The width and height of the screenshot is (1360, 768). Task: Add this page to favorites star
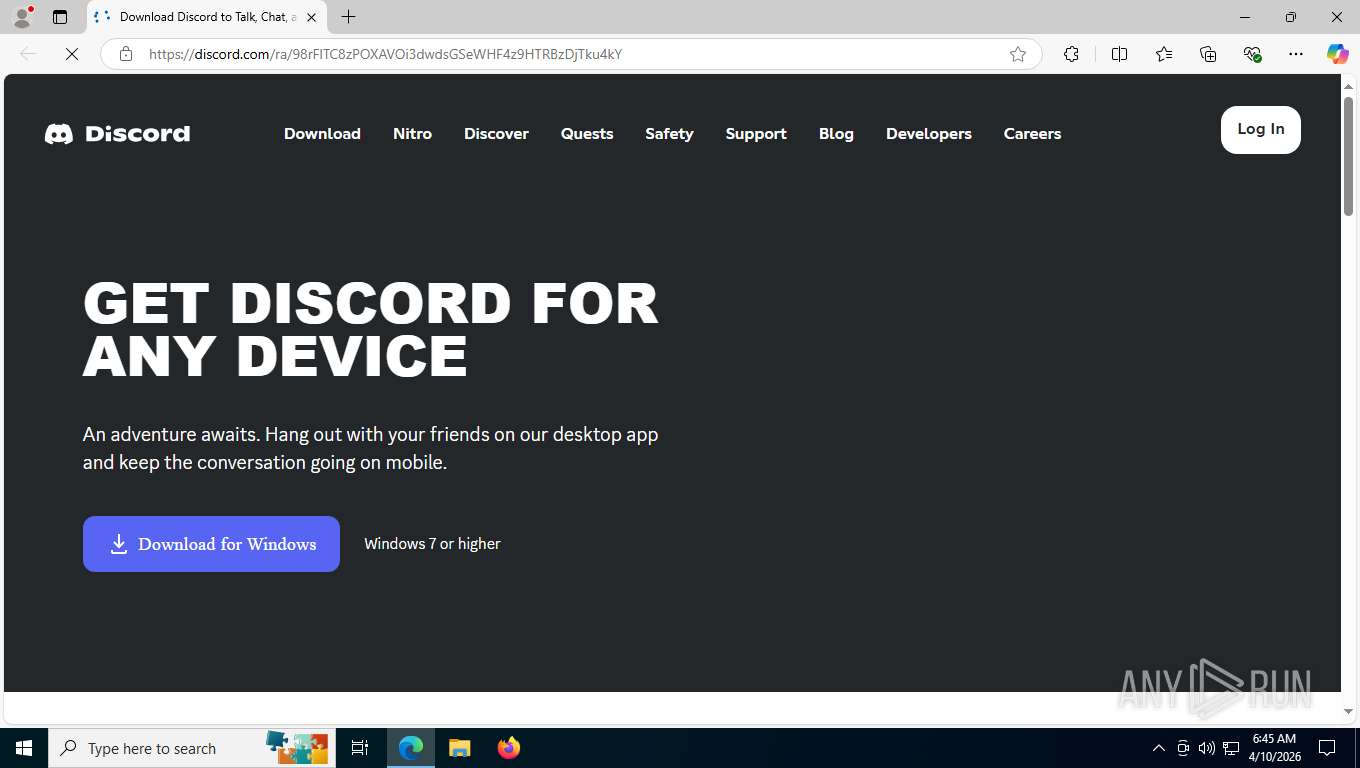coord(1018,54)
